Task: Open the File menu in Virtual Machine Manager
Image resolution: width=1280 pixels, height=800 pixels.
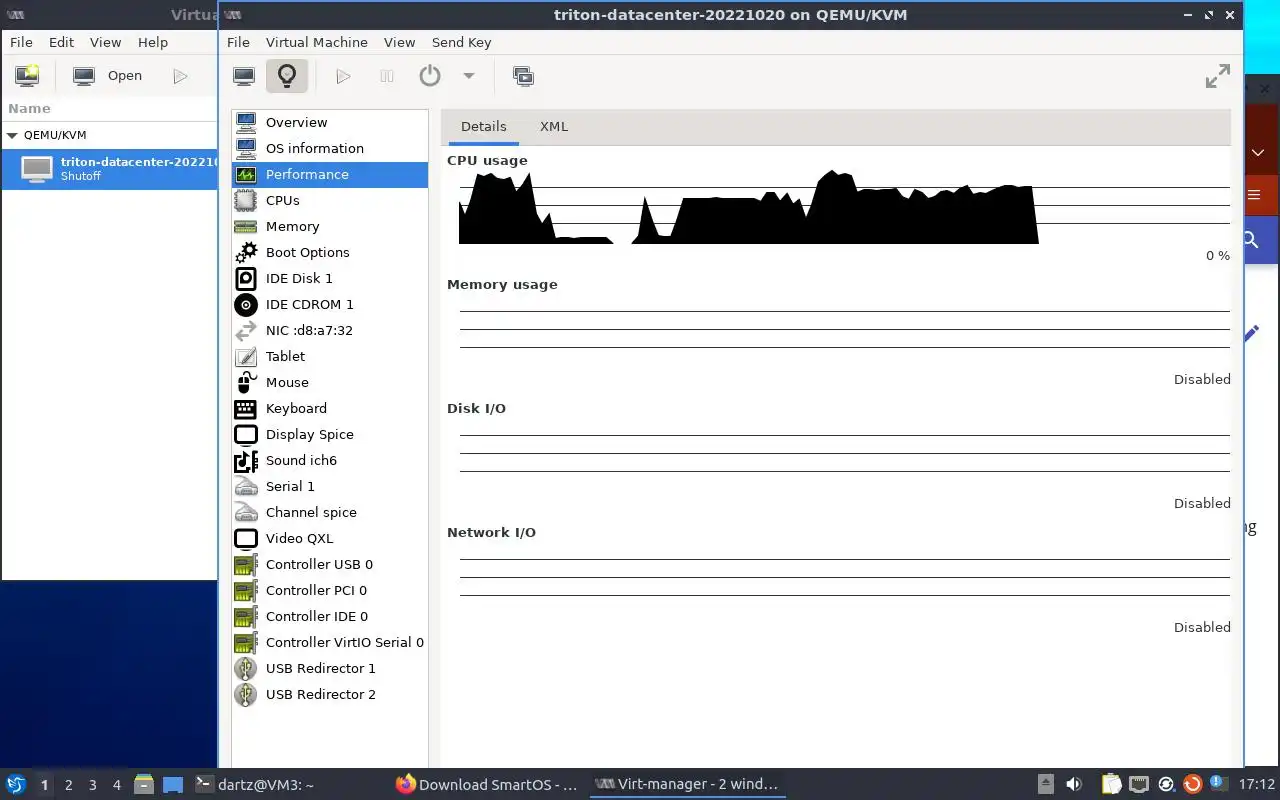Action: point(21,42)
